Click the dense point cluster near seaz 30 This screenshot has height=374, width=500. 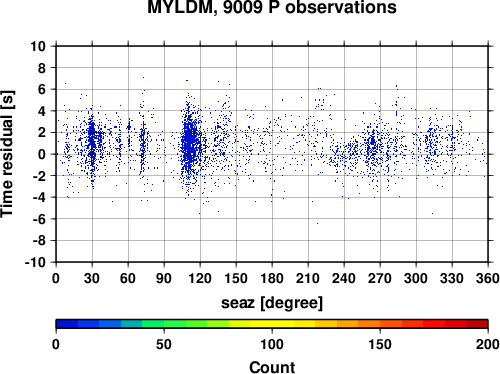(92, 137)
